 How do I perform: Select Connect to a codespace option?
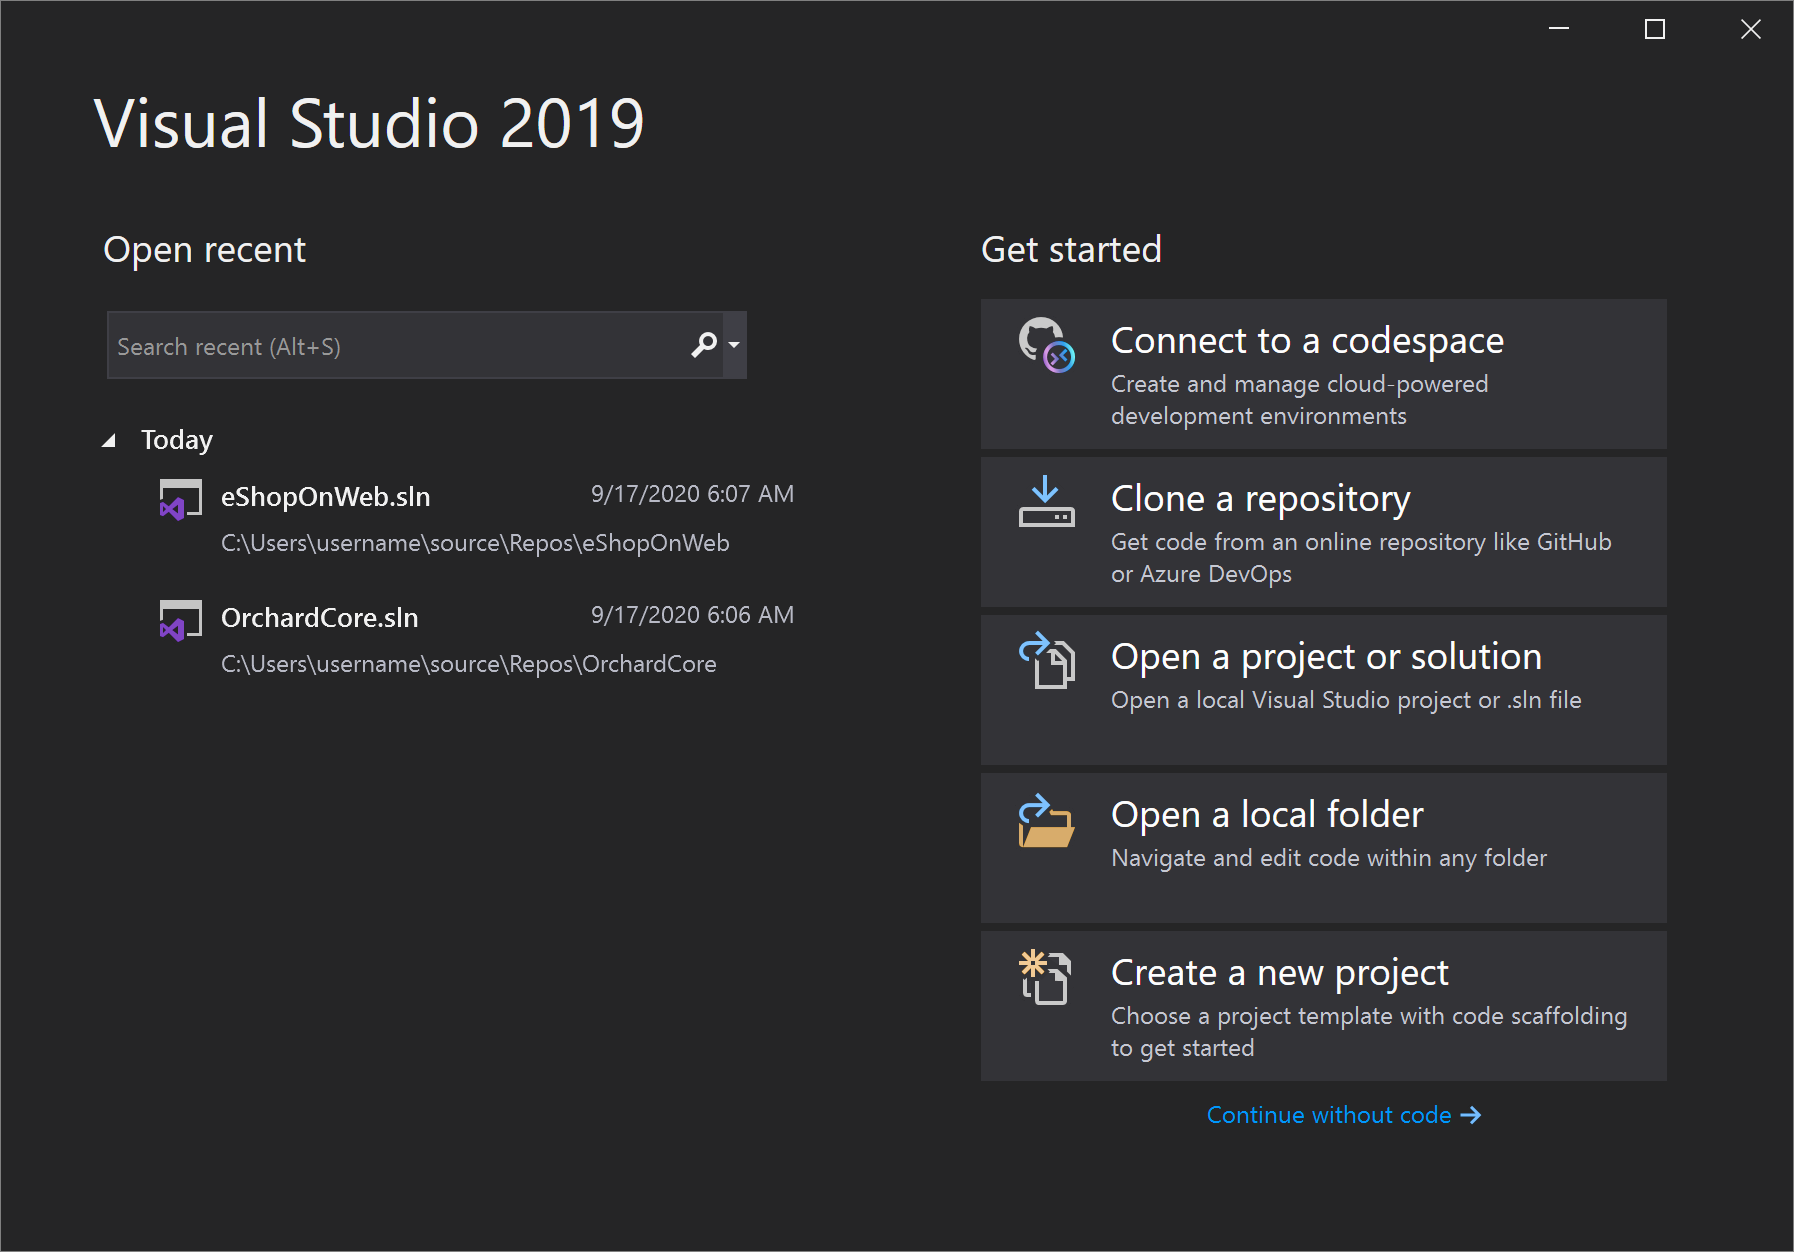tap(1323, 375)
